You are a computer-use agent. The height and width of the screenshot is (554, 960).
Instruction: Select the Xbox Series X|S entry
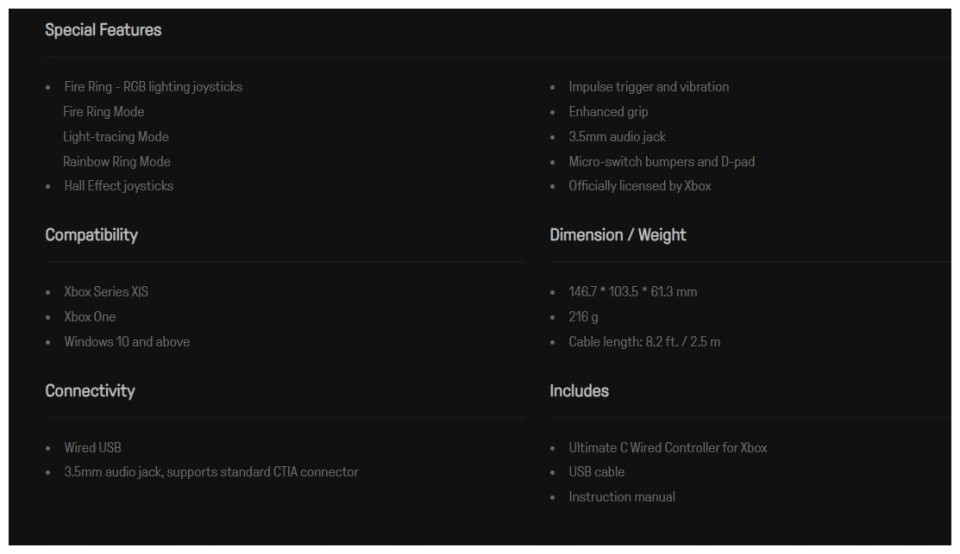pyautogui.click(x=106, y=292)
